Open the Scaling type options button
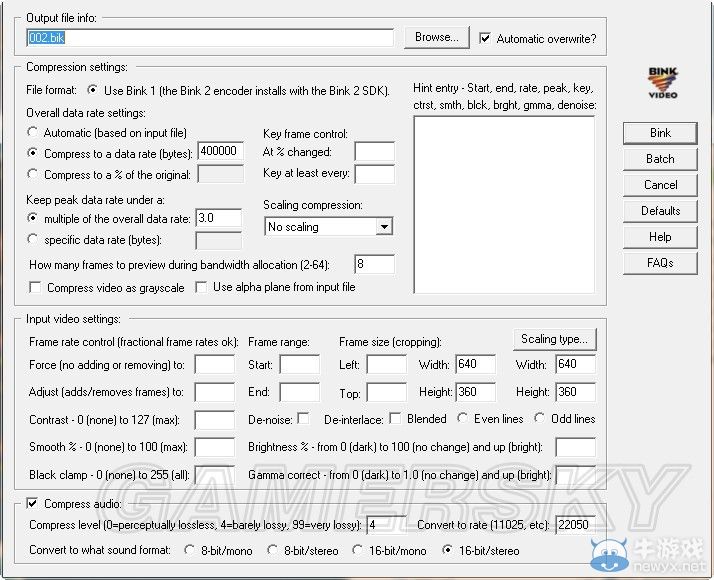Screen dimensions: 714x580 554,339
